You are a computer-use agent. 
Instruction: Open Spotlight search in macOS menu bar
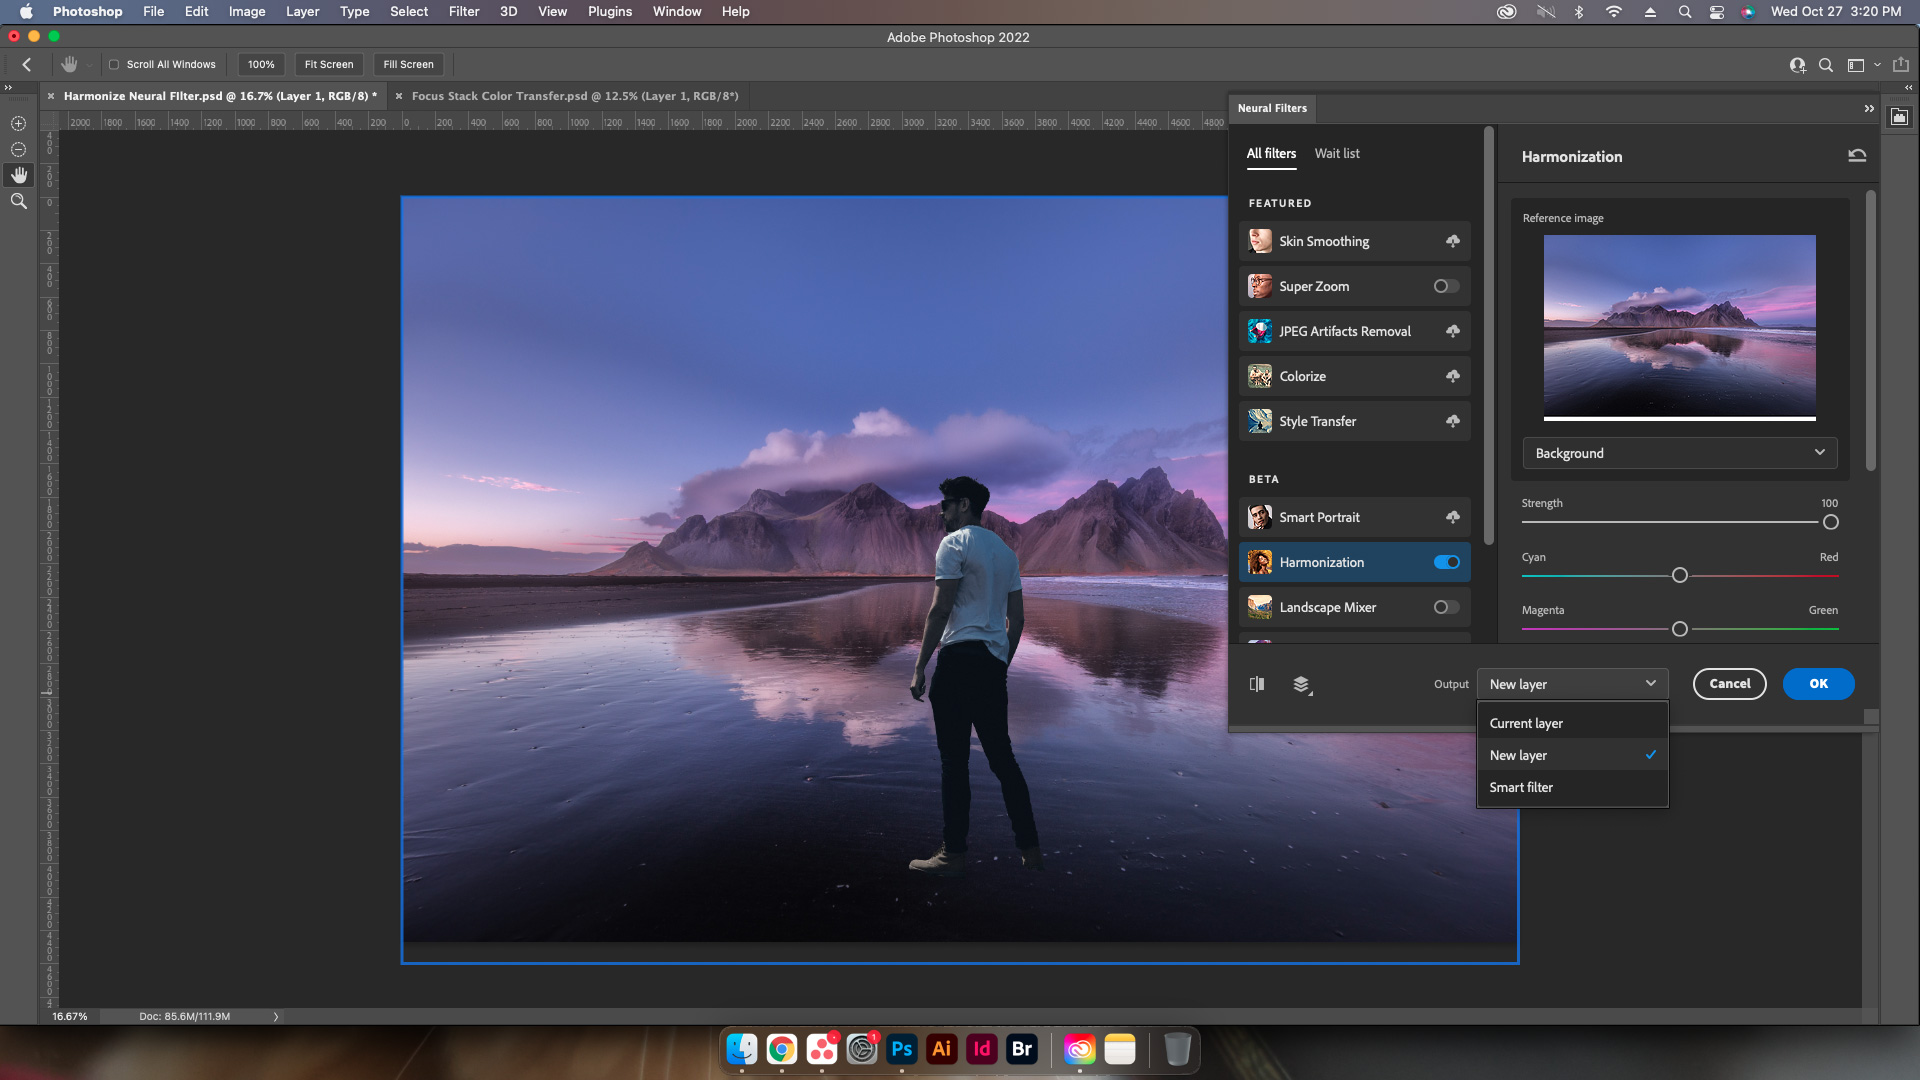click(1685, 12)
